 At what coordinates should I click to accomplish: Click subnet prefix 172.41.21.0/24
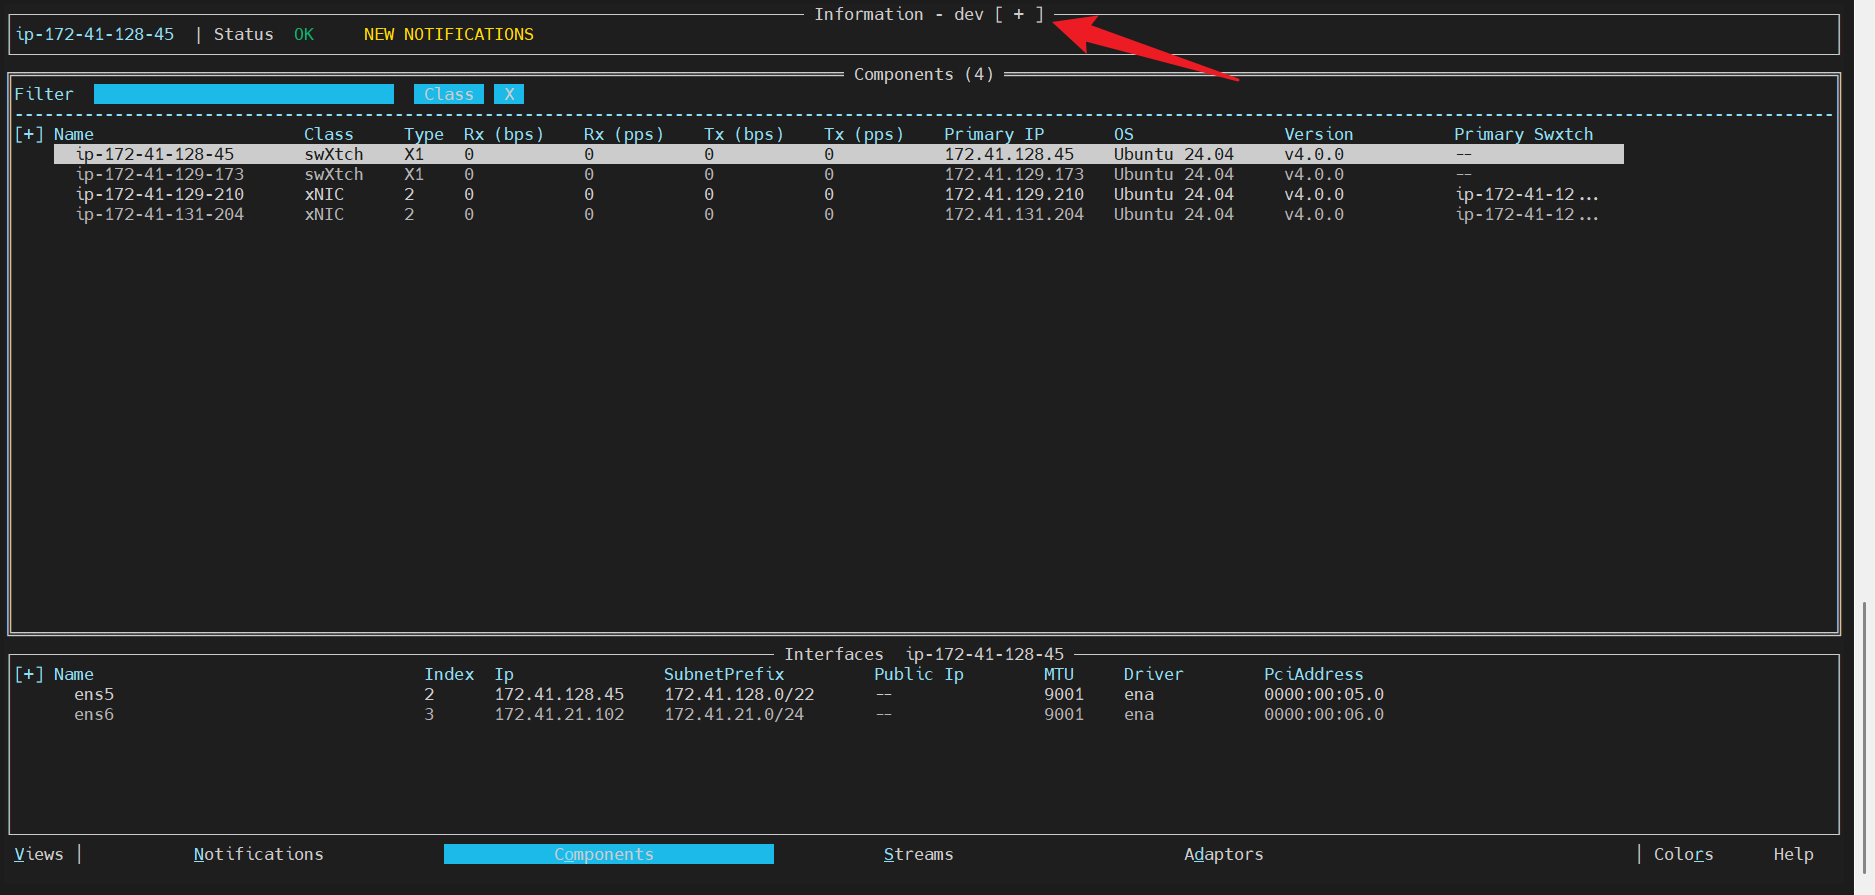coord(734,714)
